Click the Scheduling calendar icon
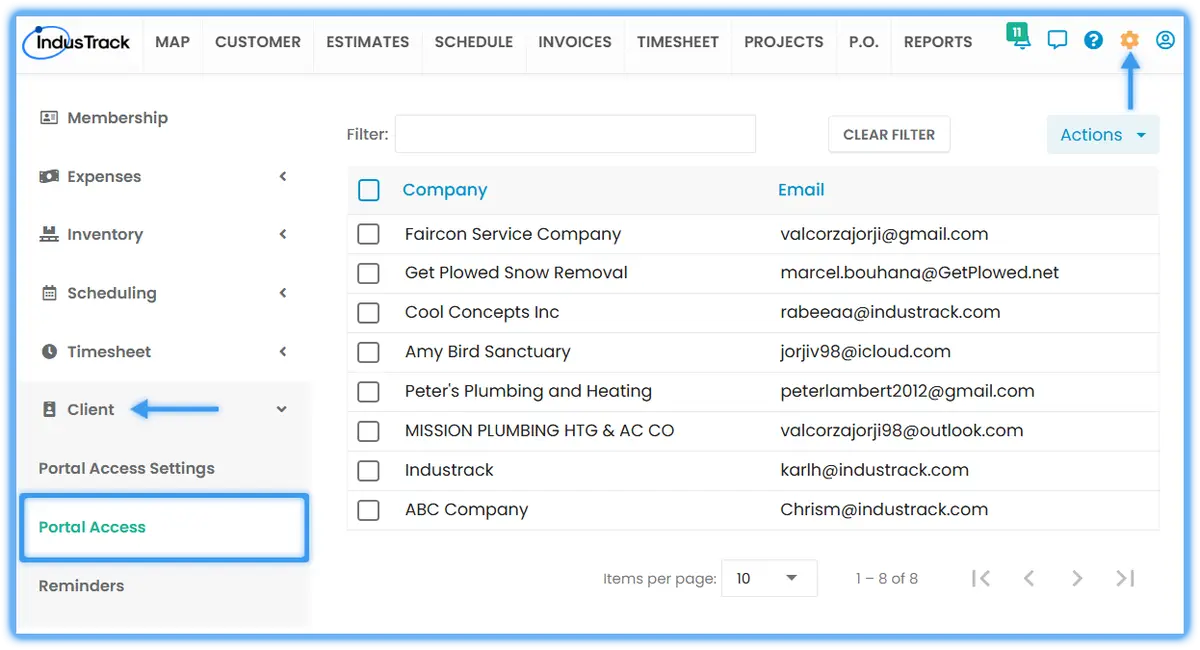This screenshot has width=1200, height=650. coord(49,293)
